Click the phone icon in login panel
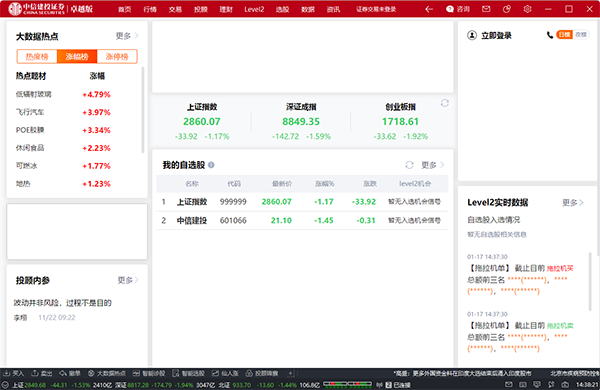 tap(550, 35)
